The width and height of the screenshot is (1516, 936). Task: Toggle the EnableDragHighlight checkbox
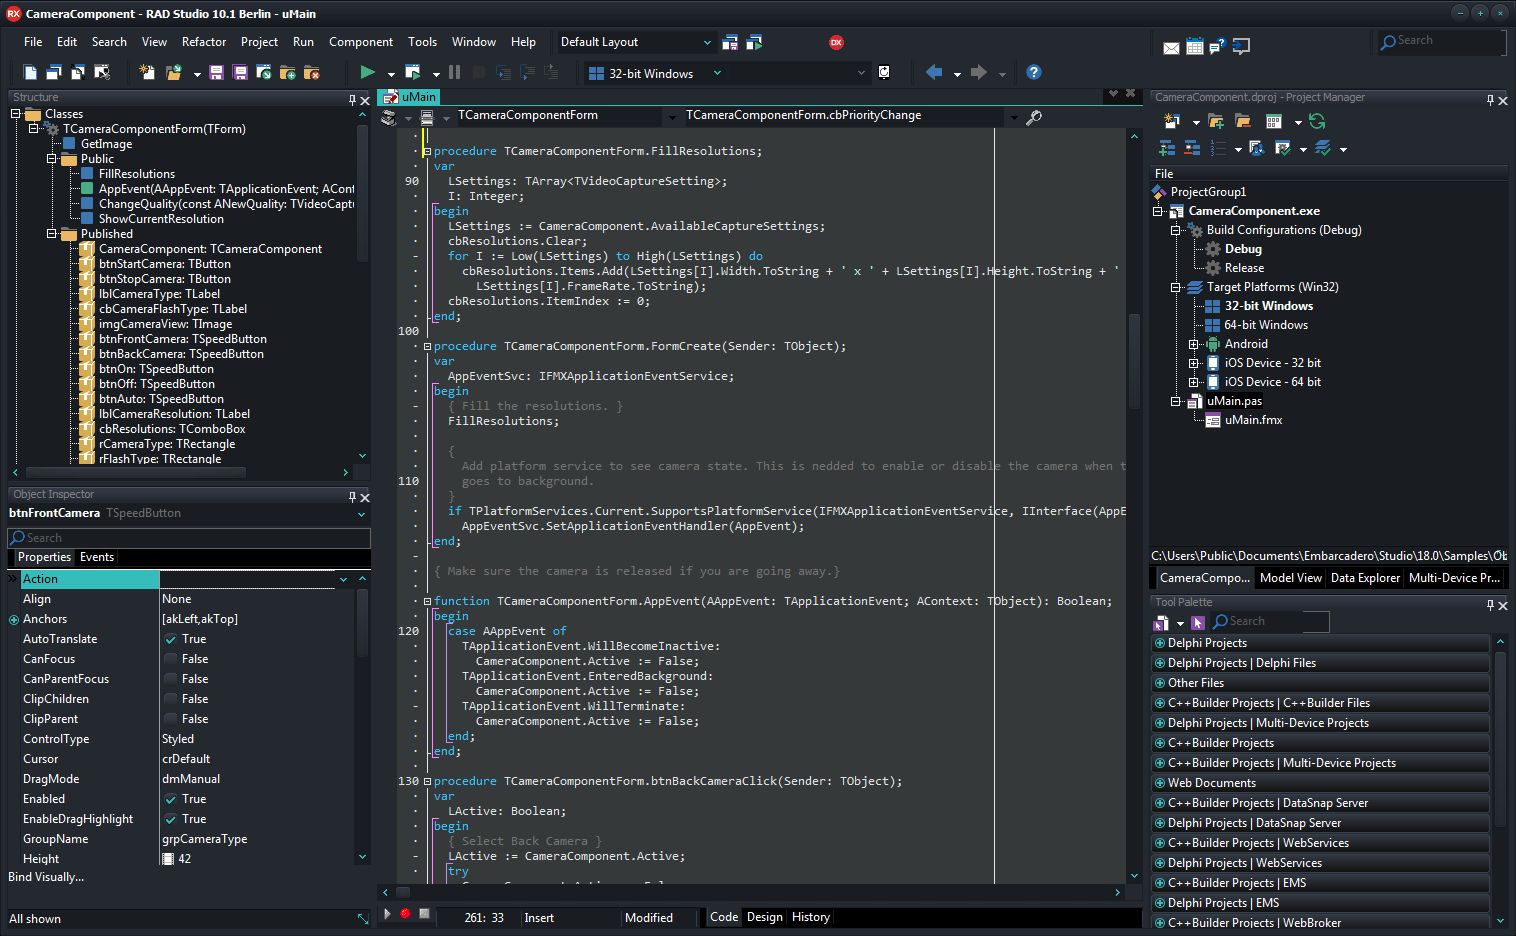click(x=171, y=819)
